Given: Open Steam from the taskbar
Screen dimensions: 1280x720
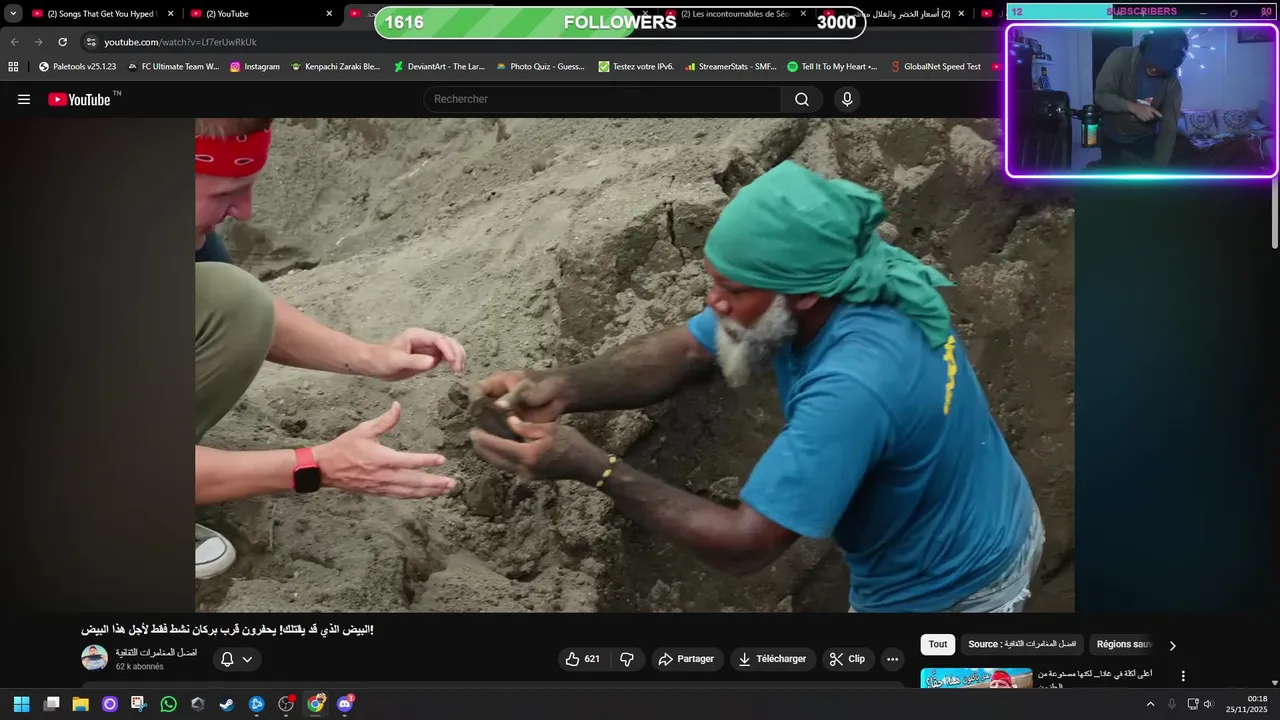Looking at the screenshot, I should point(227,704).
